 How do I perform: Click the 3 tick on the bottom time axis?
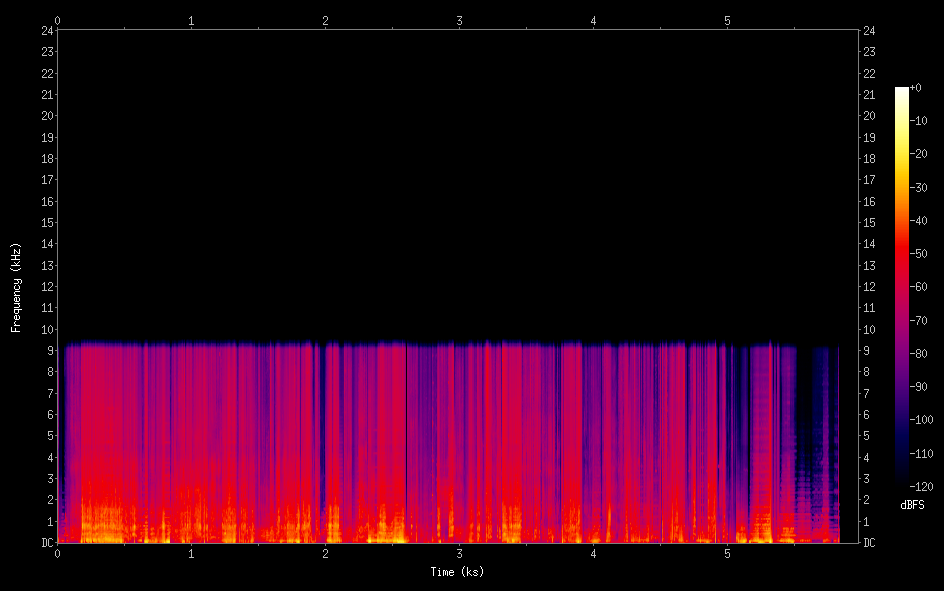tap(459, 553)
